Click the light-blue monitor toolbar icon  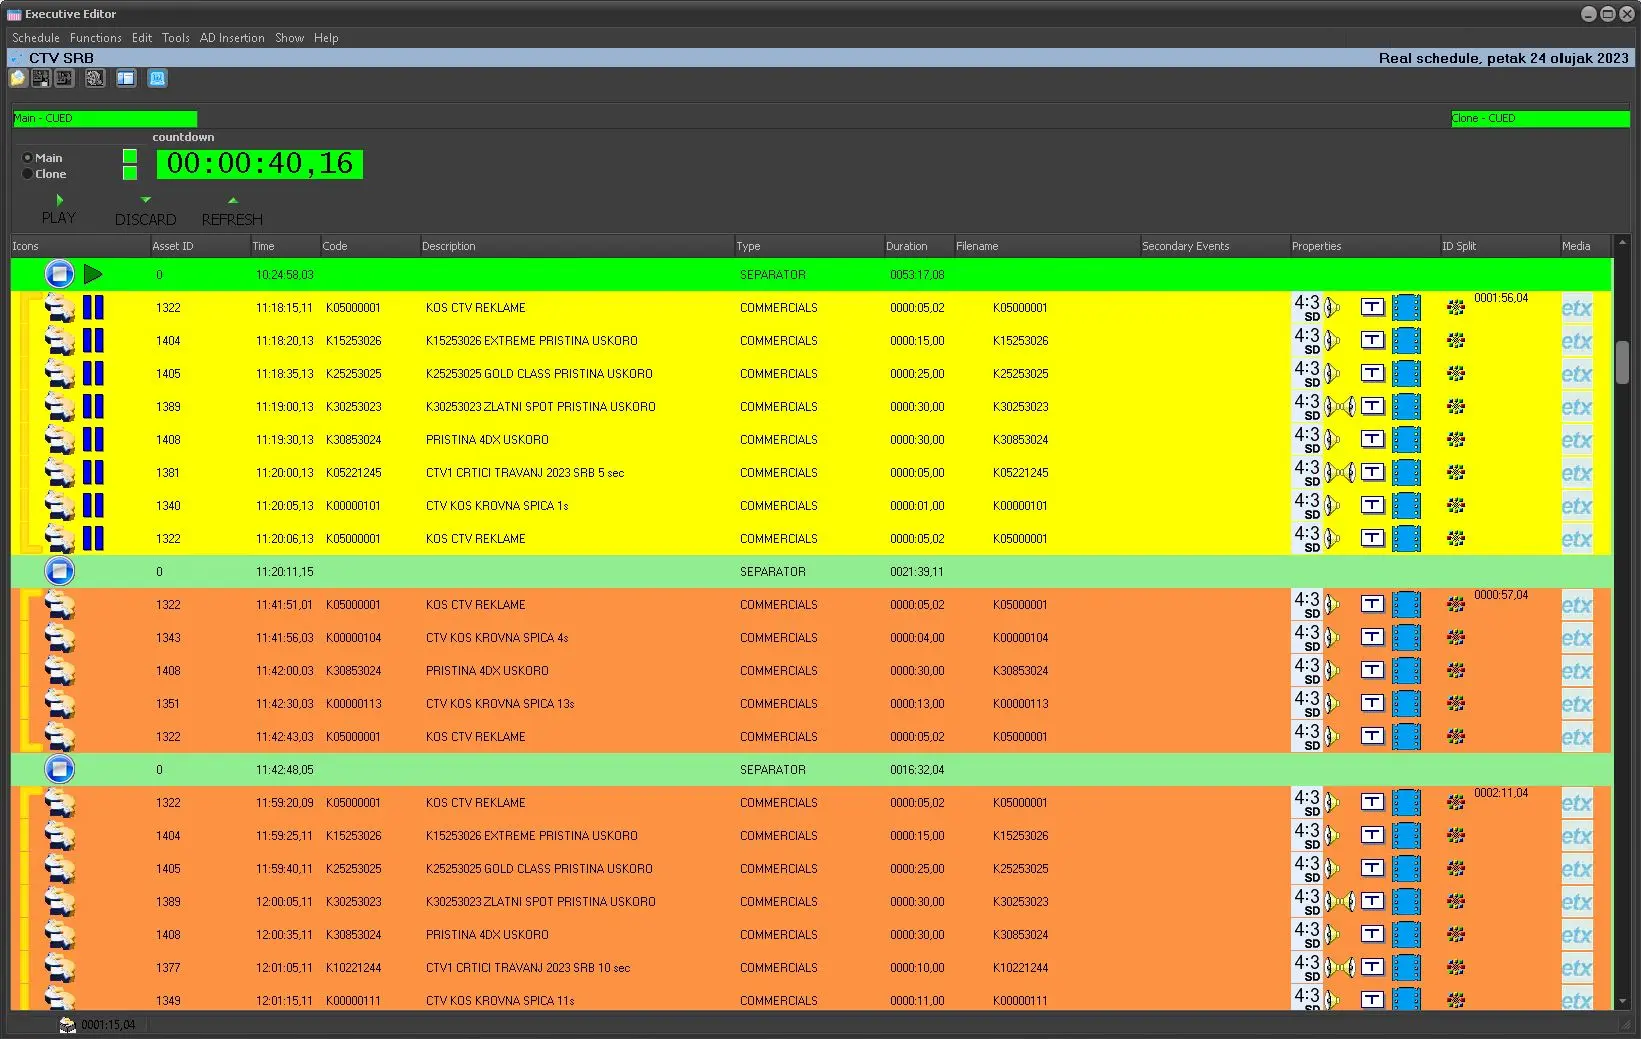pos(157,78)
